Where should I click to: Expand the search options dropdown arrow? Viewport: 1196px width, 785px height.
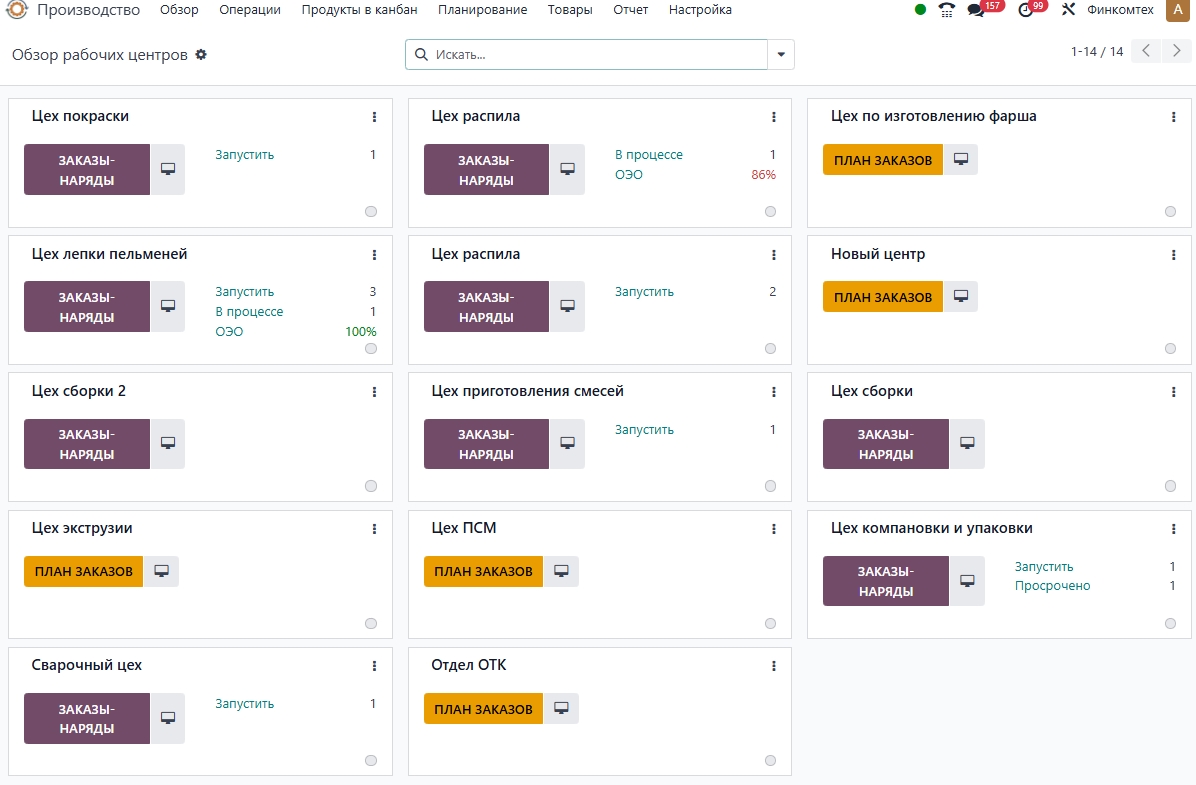pos(781,54)
